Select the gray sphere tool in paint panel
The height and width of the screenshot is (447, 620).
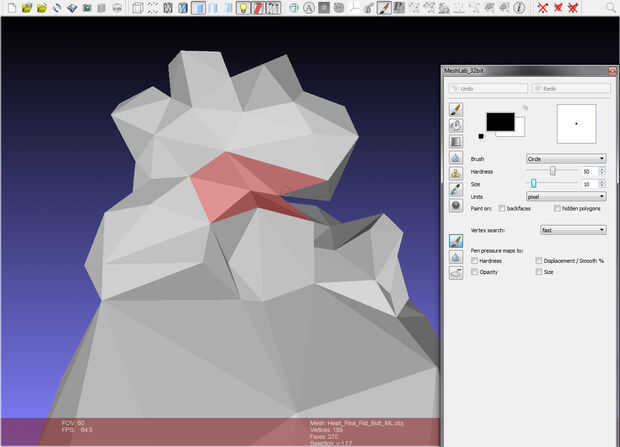pyautogui.click(x=456, y=206)
